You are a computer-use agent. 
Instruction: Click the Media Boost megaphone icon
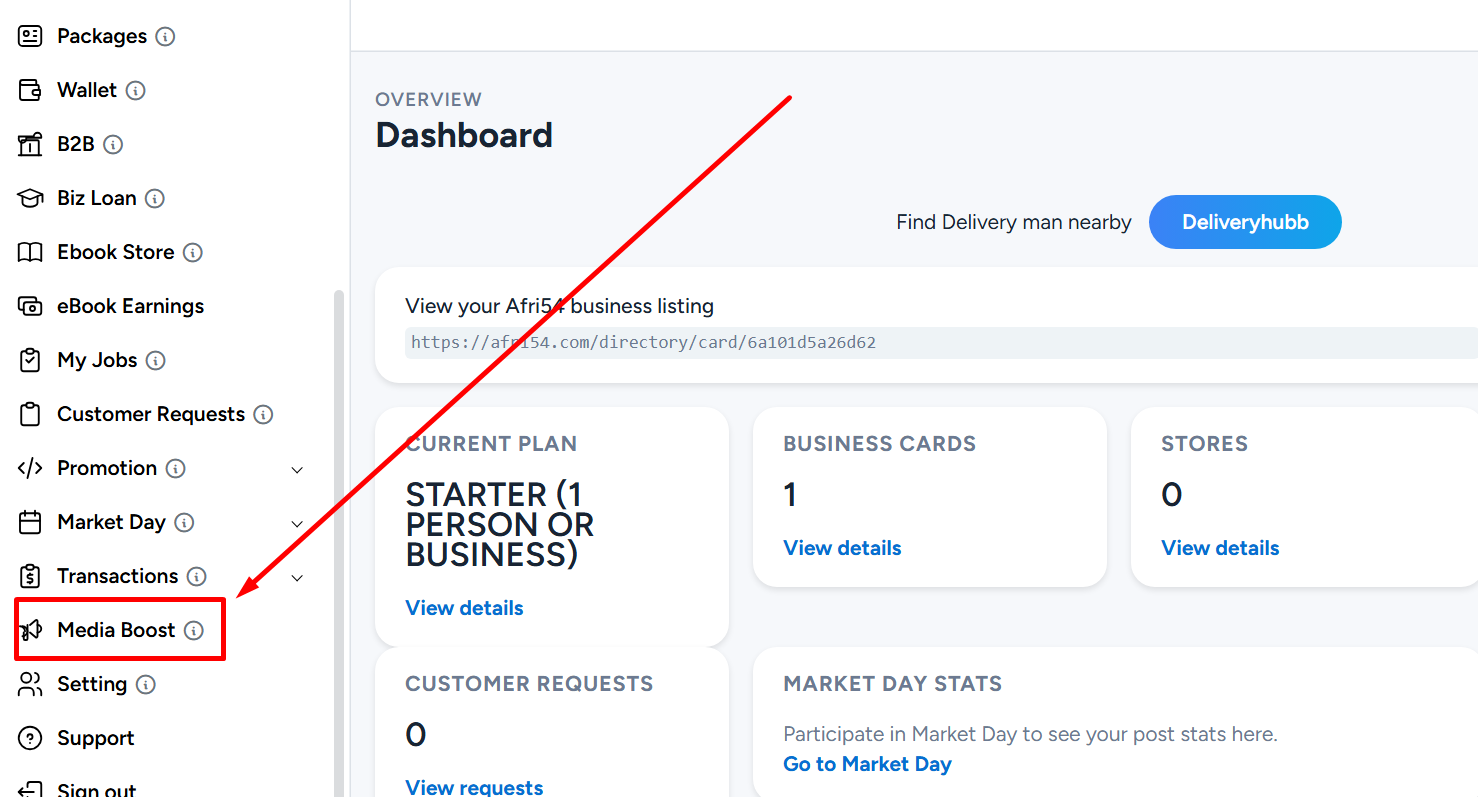[x=30, y=630]
